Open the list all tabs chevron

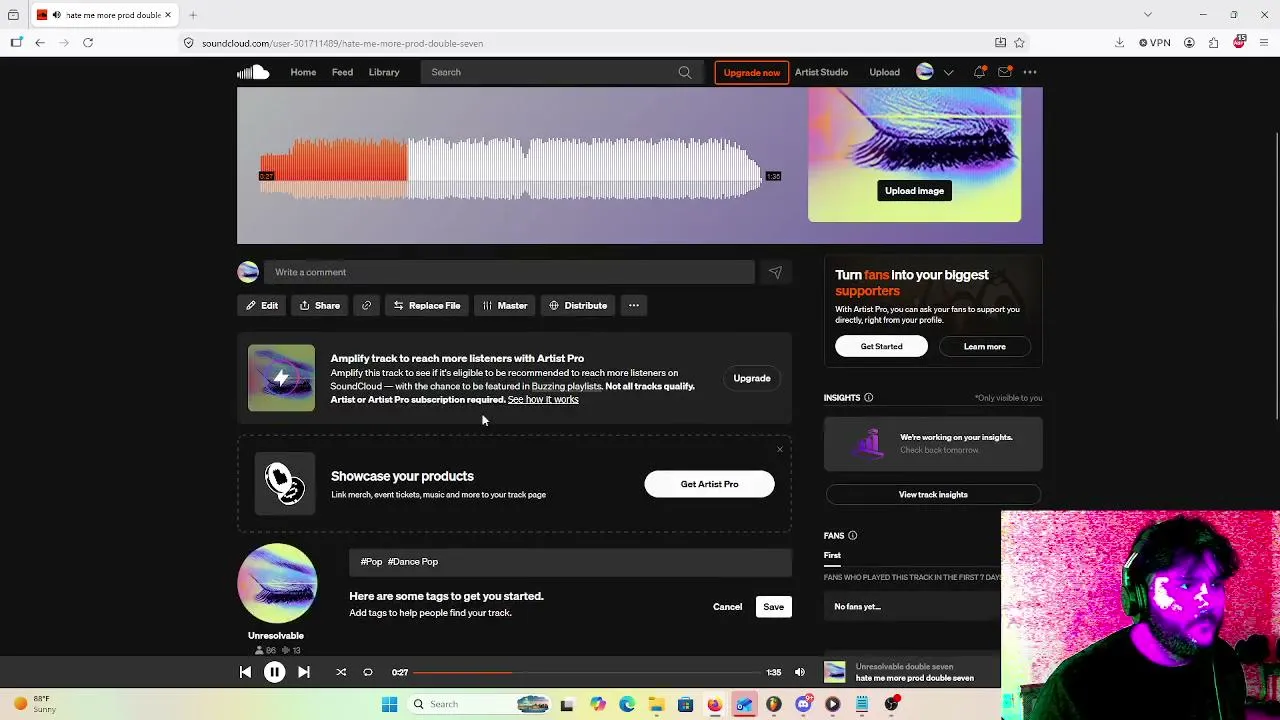pos(1148,15)
